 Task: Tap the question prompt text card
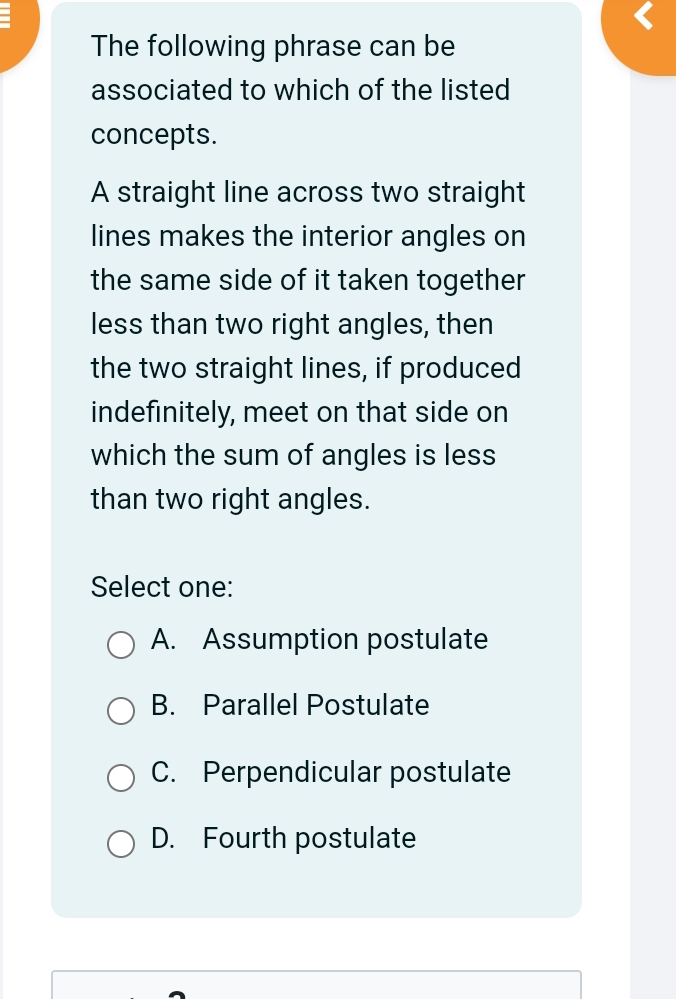pos(300,90)
